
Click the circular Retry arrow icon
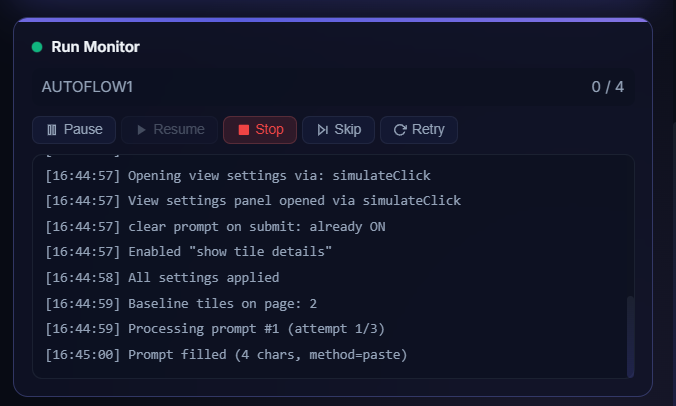tap(400, 130)
